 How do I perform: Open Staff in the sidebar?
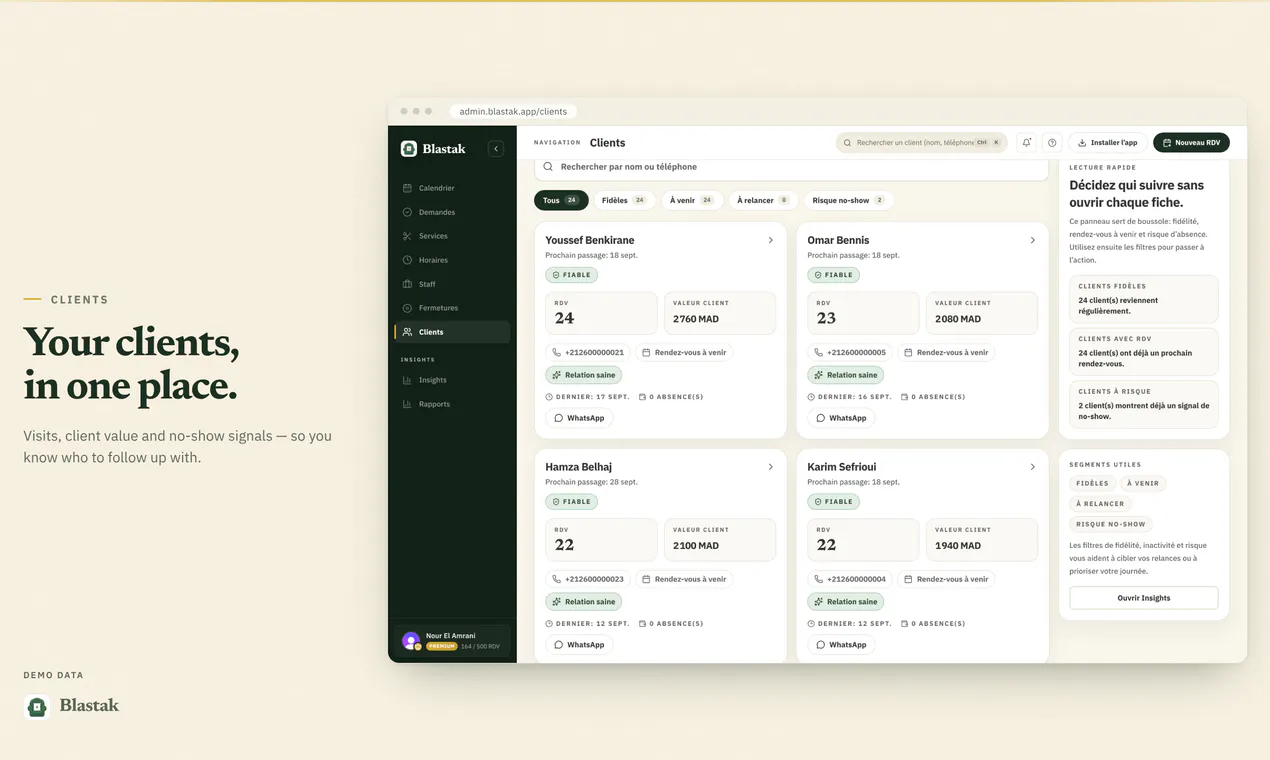point(452,284)
